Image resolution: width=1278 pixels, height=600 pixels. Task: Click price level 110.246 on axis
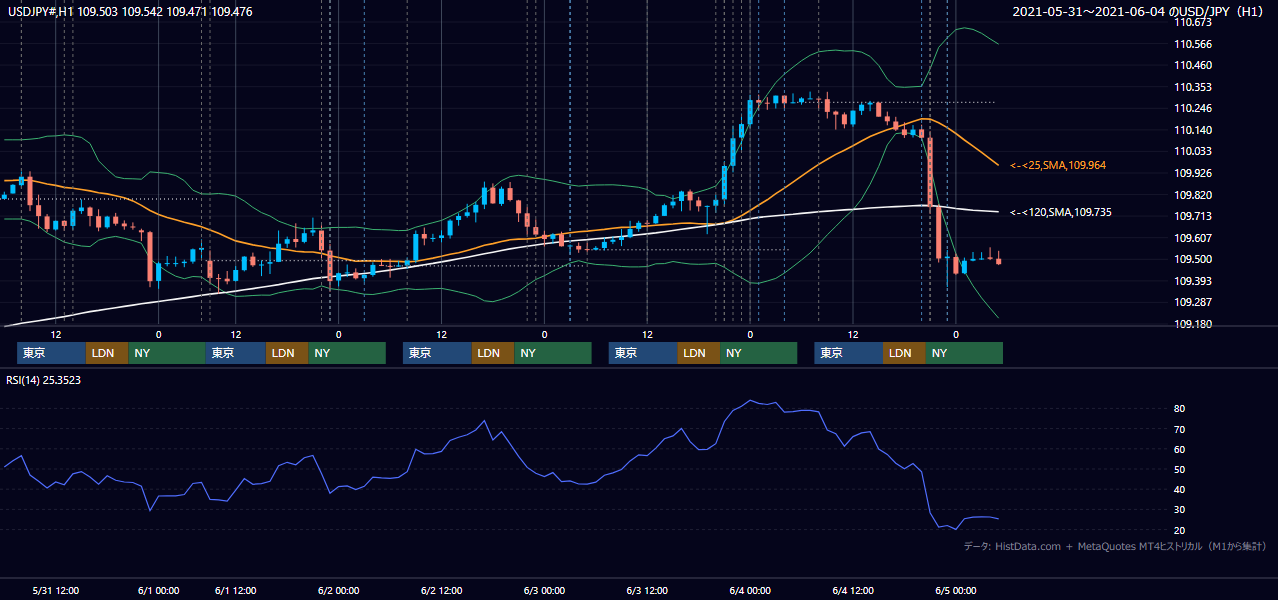pos(1193,109)
